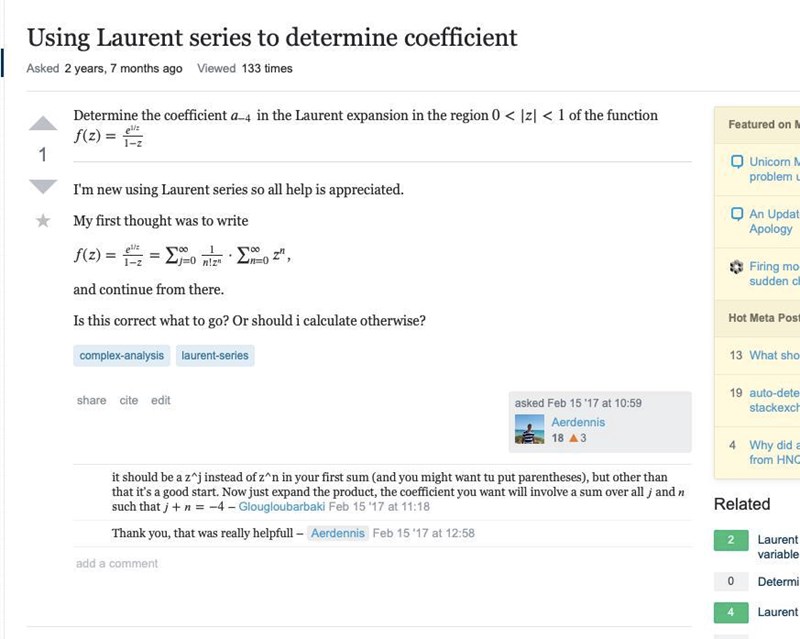
Task: Open related question with score 4
Action: click(x=777, y=611)
